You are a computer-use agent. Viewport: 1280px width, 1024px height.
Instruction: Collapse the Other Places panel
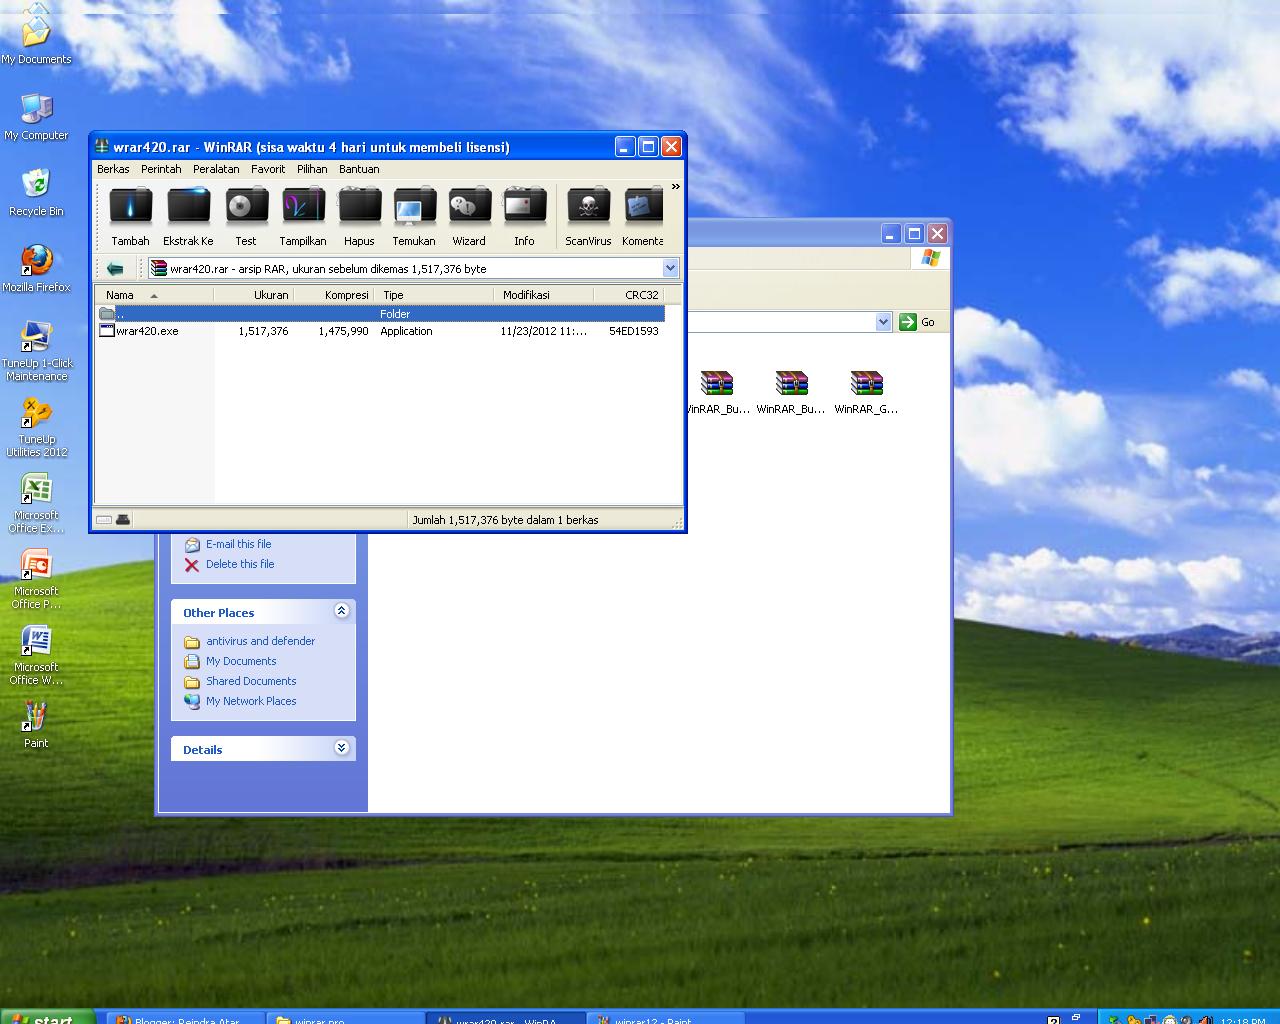pos(341,611)
